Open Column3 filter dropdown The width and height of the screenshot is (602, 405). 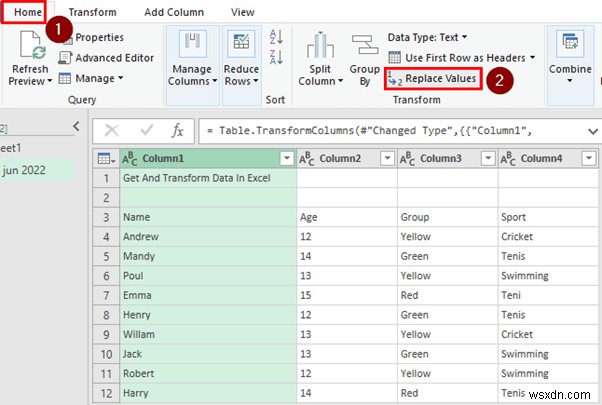488,158
